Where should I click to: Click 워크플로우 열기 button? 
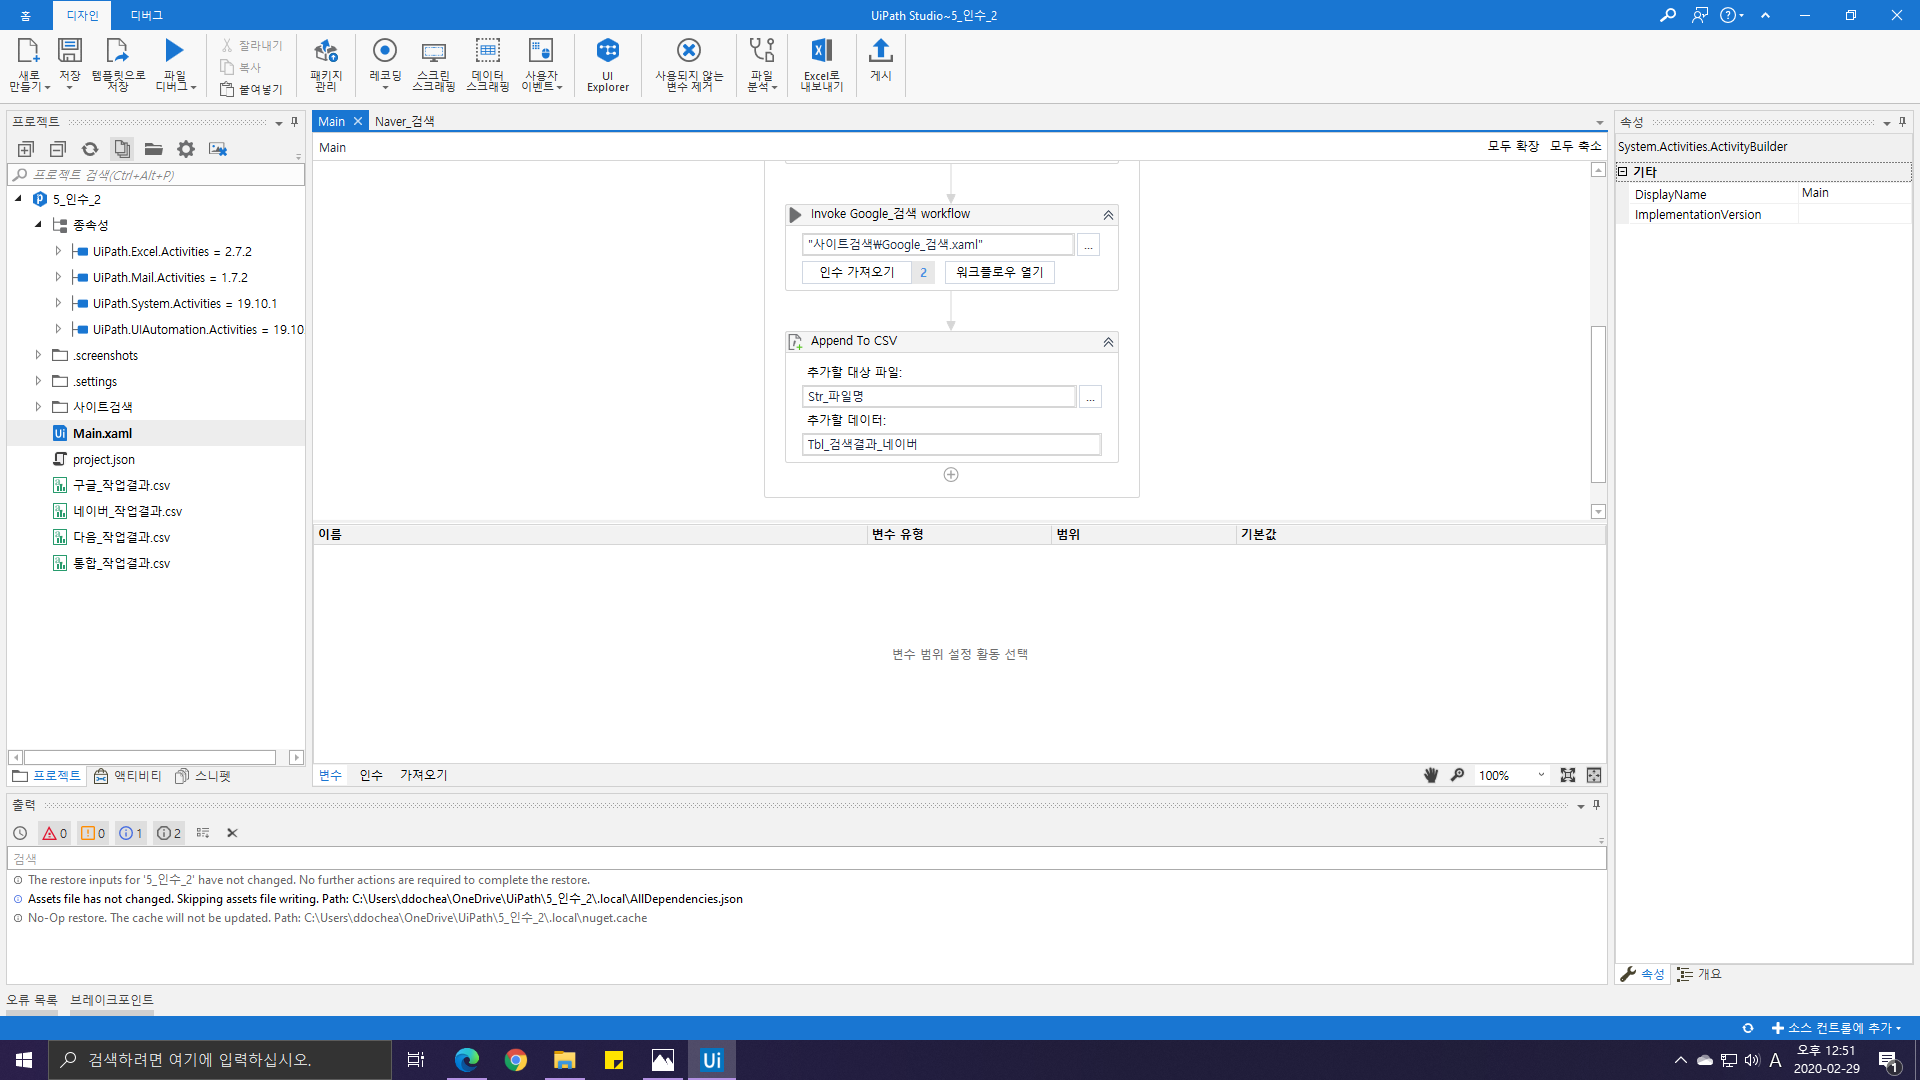pos(999,272)
